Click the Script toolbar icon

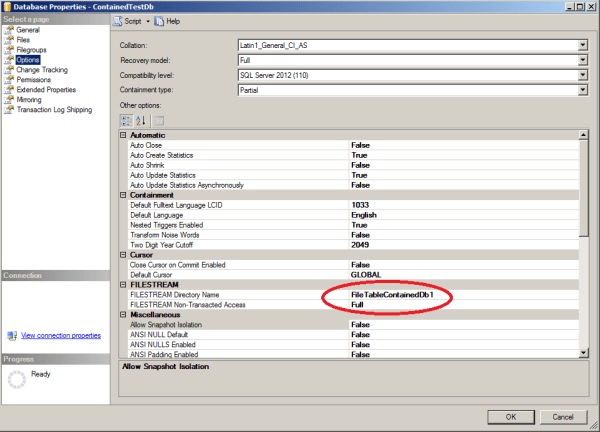click(x=117, y=21)
